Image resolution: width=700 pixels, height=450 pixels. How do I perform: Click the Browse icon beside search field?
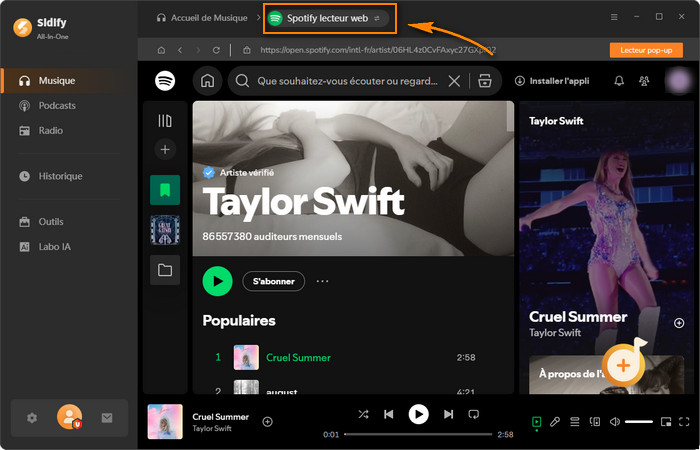[485, 81]
